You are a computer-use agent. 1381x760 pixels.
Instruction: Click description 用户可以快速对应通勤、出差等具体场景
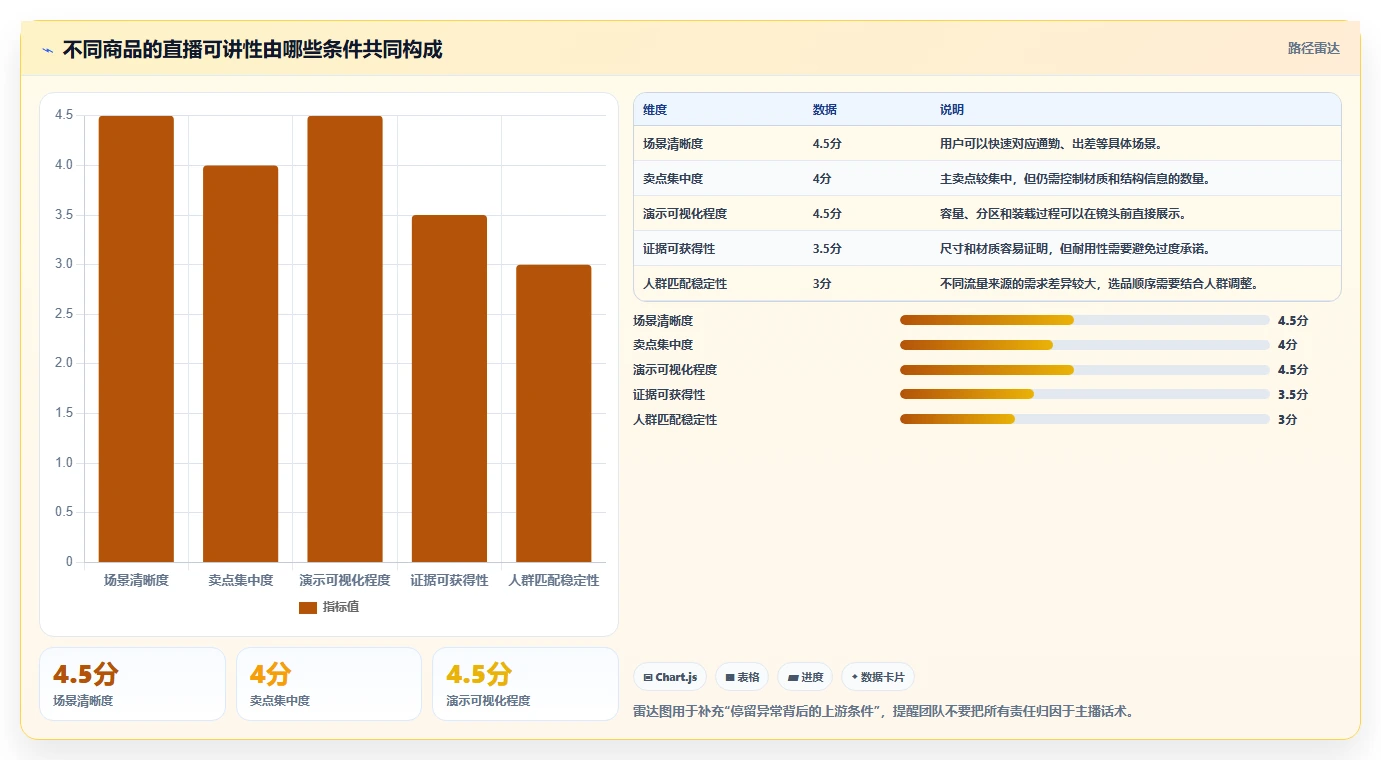(x=1051, y=144)
